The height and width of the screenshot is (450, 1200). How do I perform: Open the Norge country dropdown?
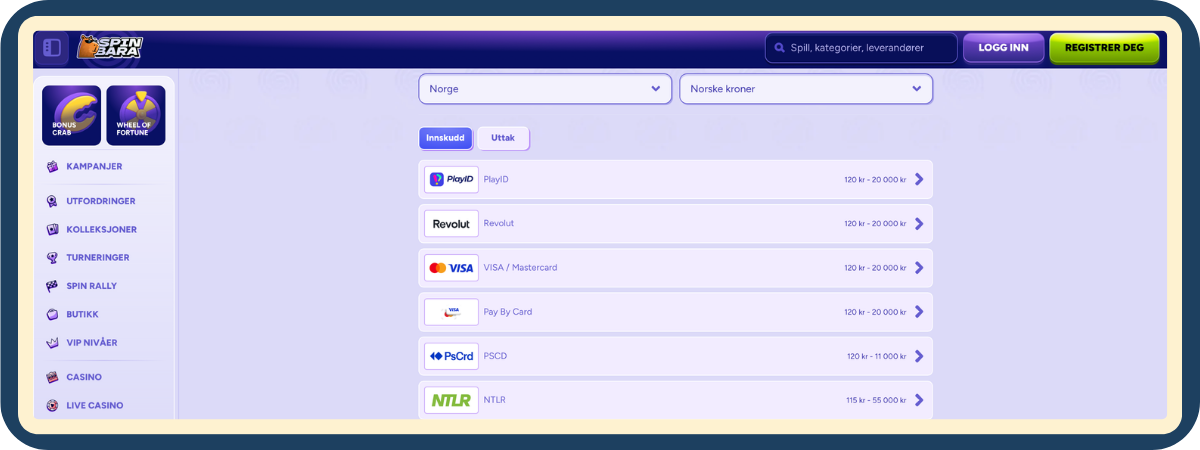click(x=545, y=88)
